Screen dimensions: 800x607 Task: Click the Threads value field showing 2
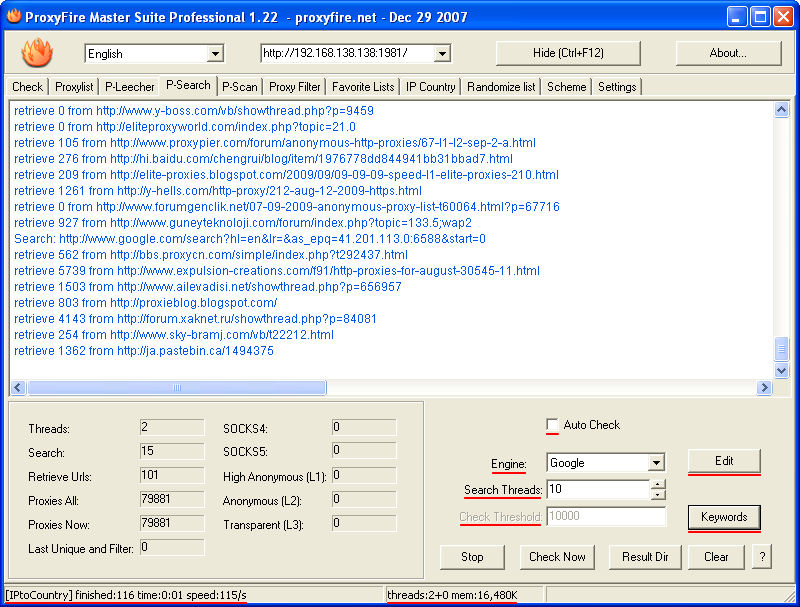pyautogui.click(x=172, y=427)
